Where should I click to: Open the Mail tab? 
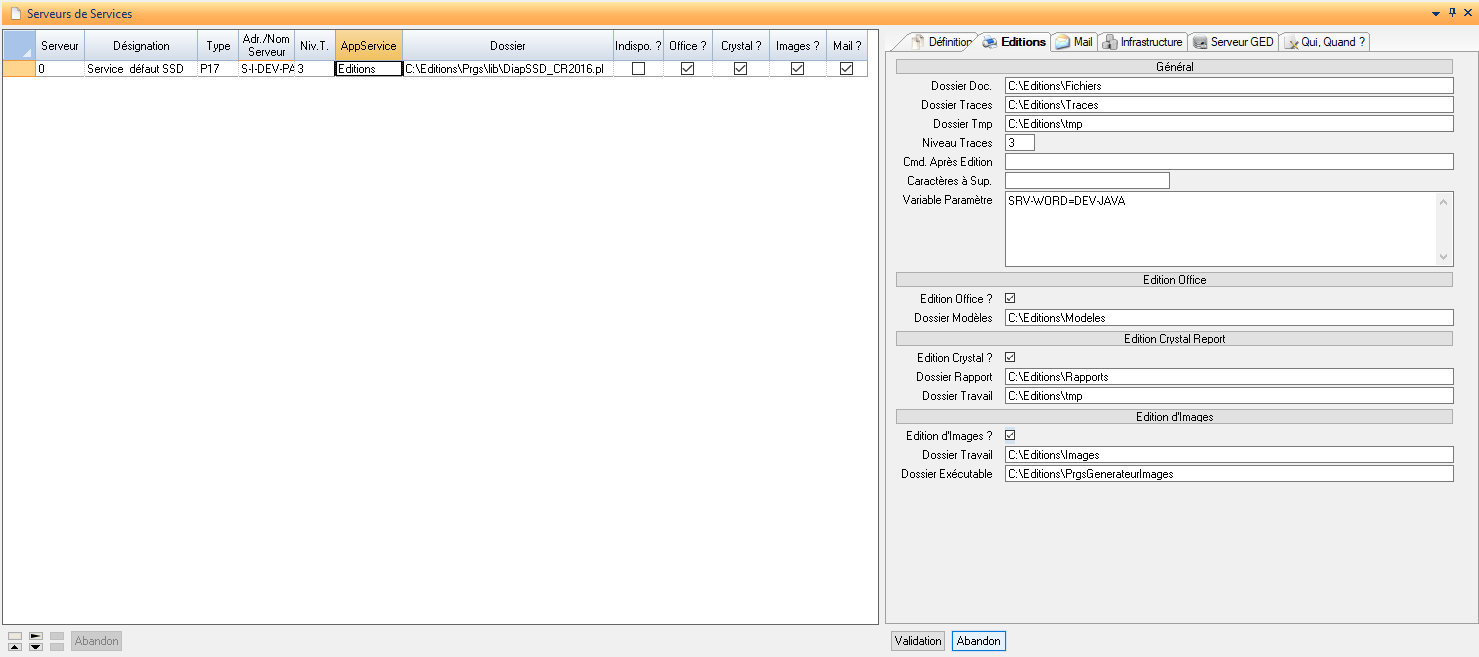click(x=1075, y=42)
